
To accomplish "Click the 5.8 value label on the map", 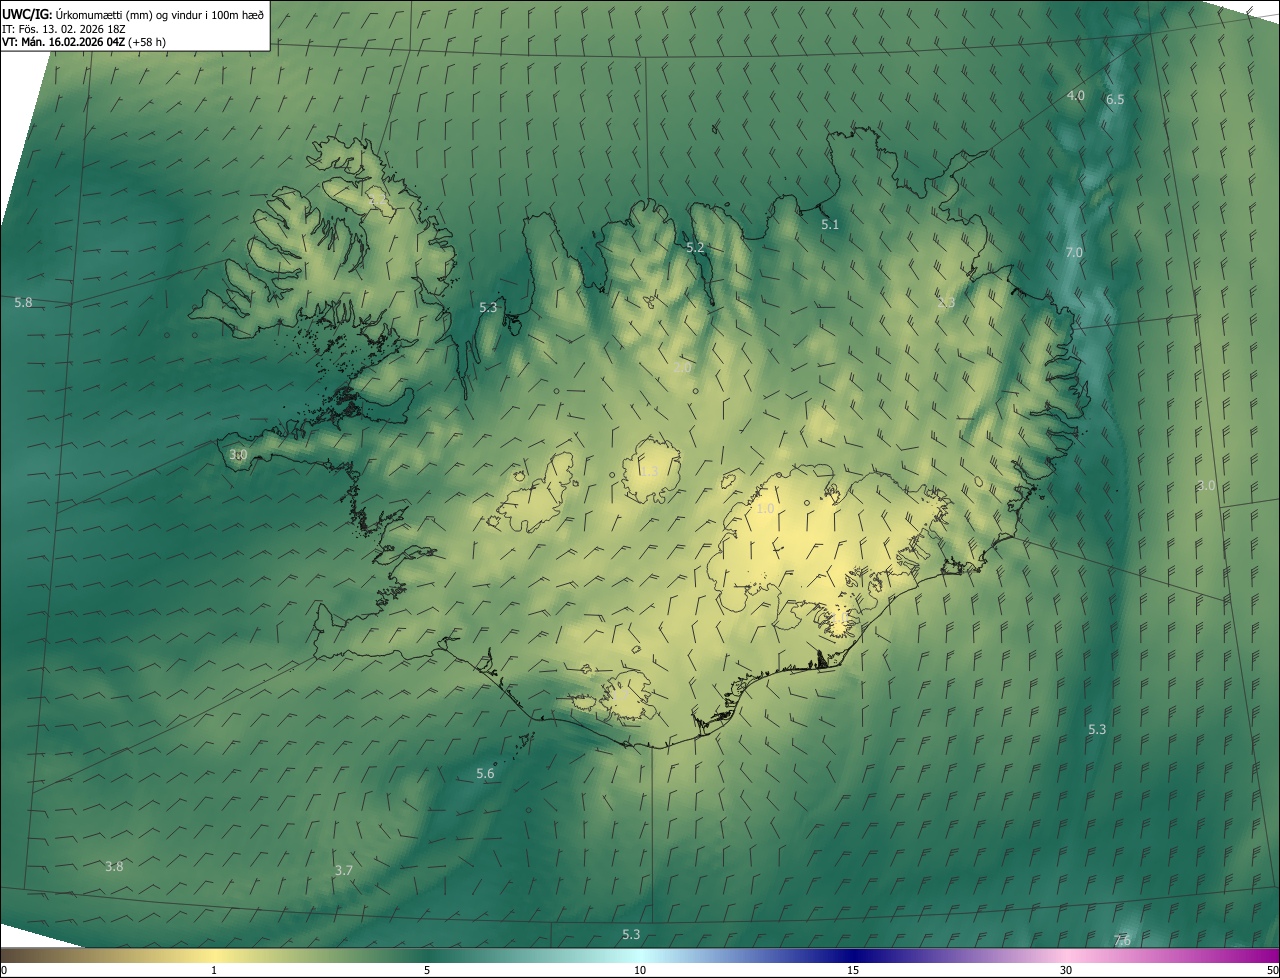I will point(23,301).
